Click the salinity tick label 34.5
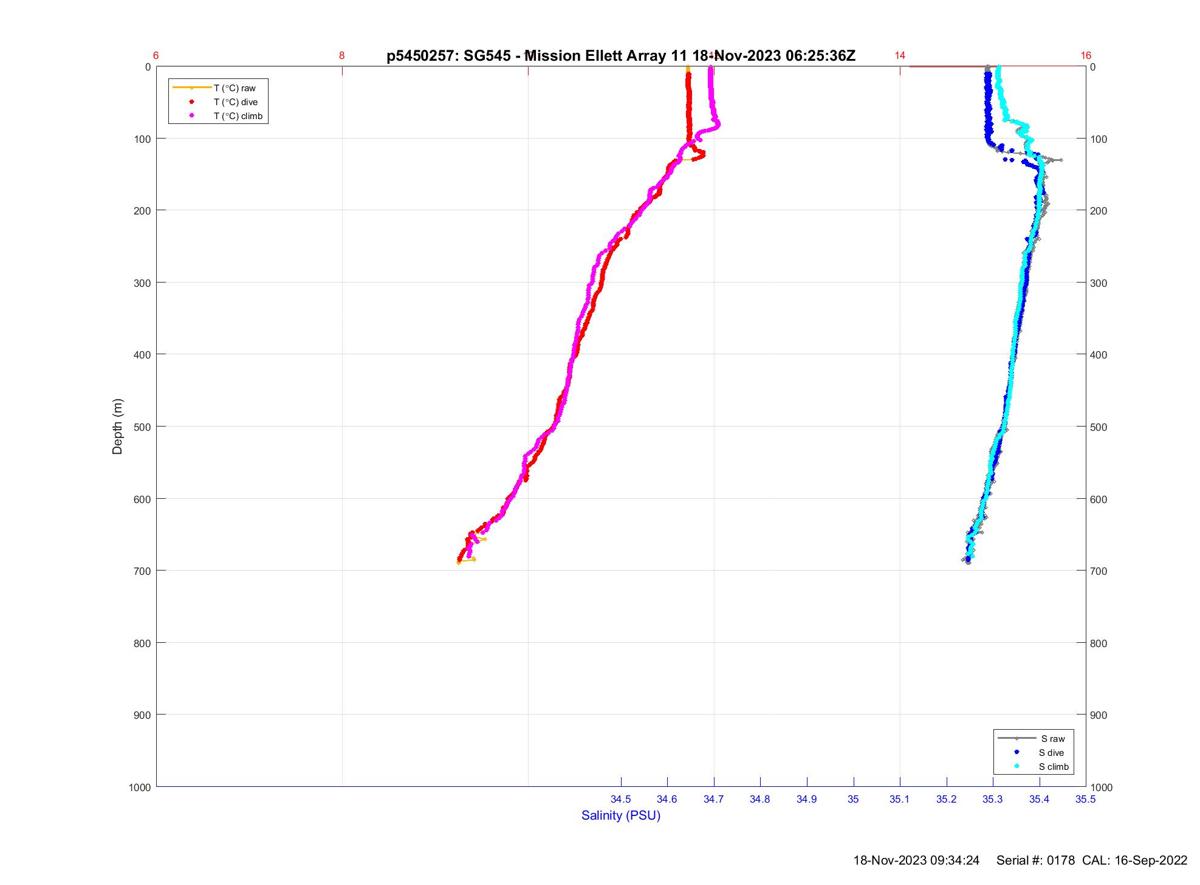Image resolution: width=1200 pixels, height=885 pixels. 621,799
